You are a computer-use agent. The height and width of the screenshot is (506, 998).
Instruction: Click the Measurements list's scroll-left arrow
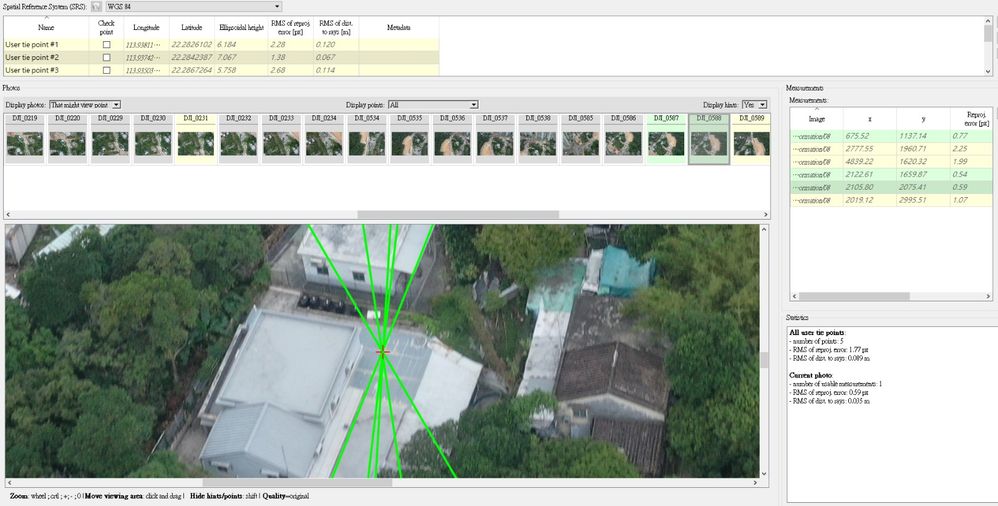tap(794, 297)
